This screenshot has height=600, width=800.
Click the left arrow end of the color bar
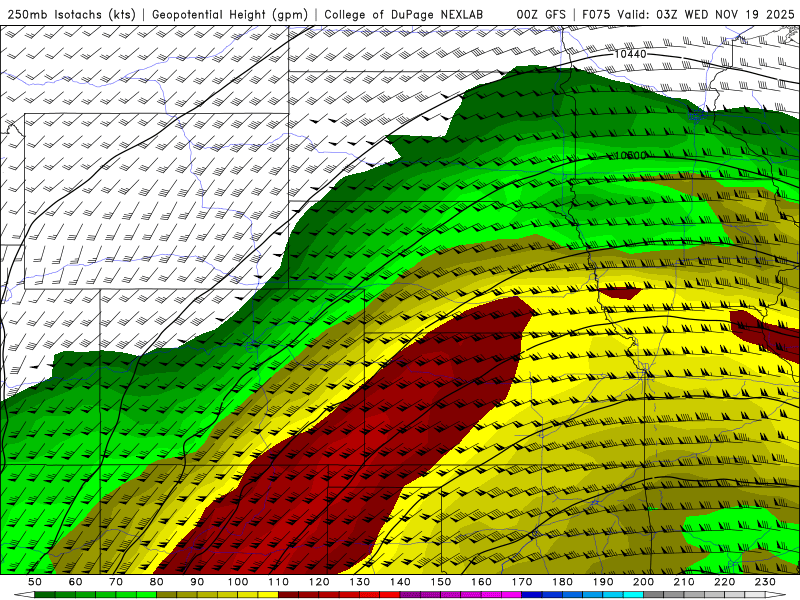(23, 595)
